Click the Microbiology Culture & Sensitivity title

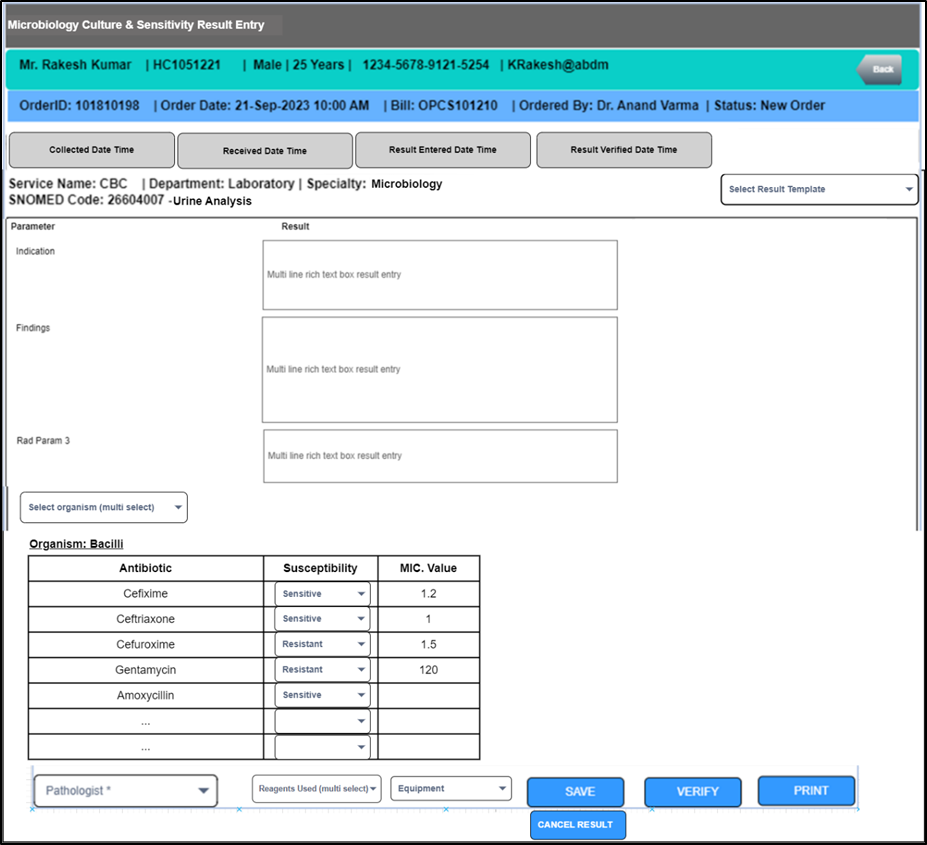click(136, 25)
